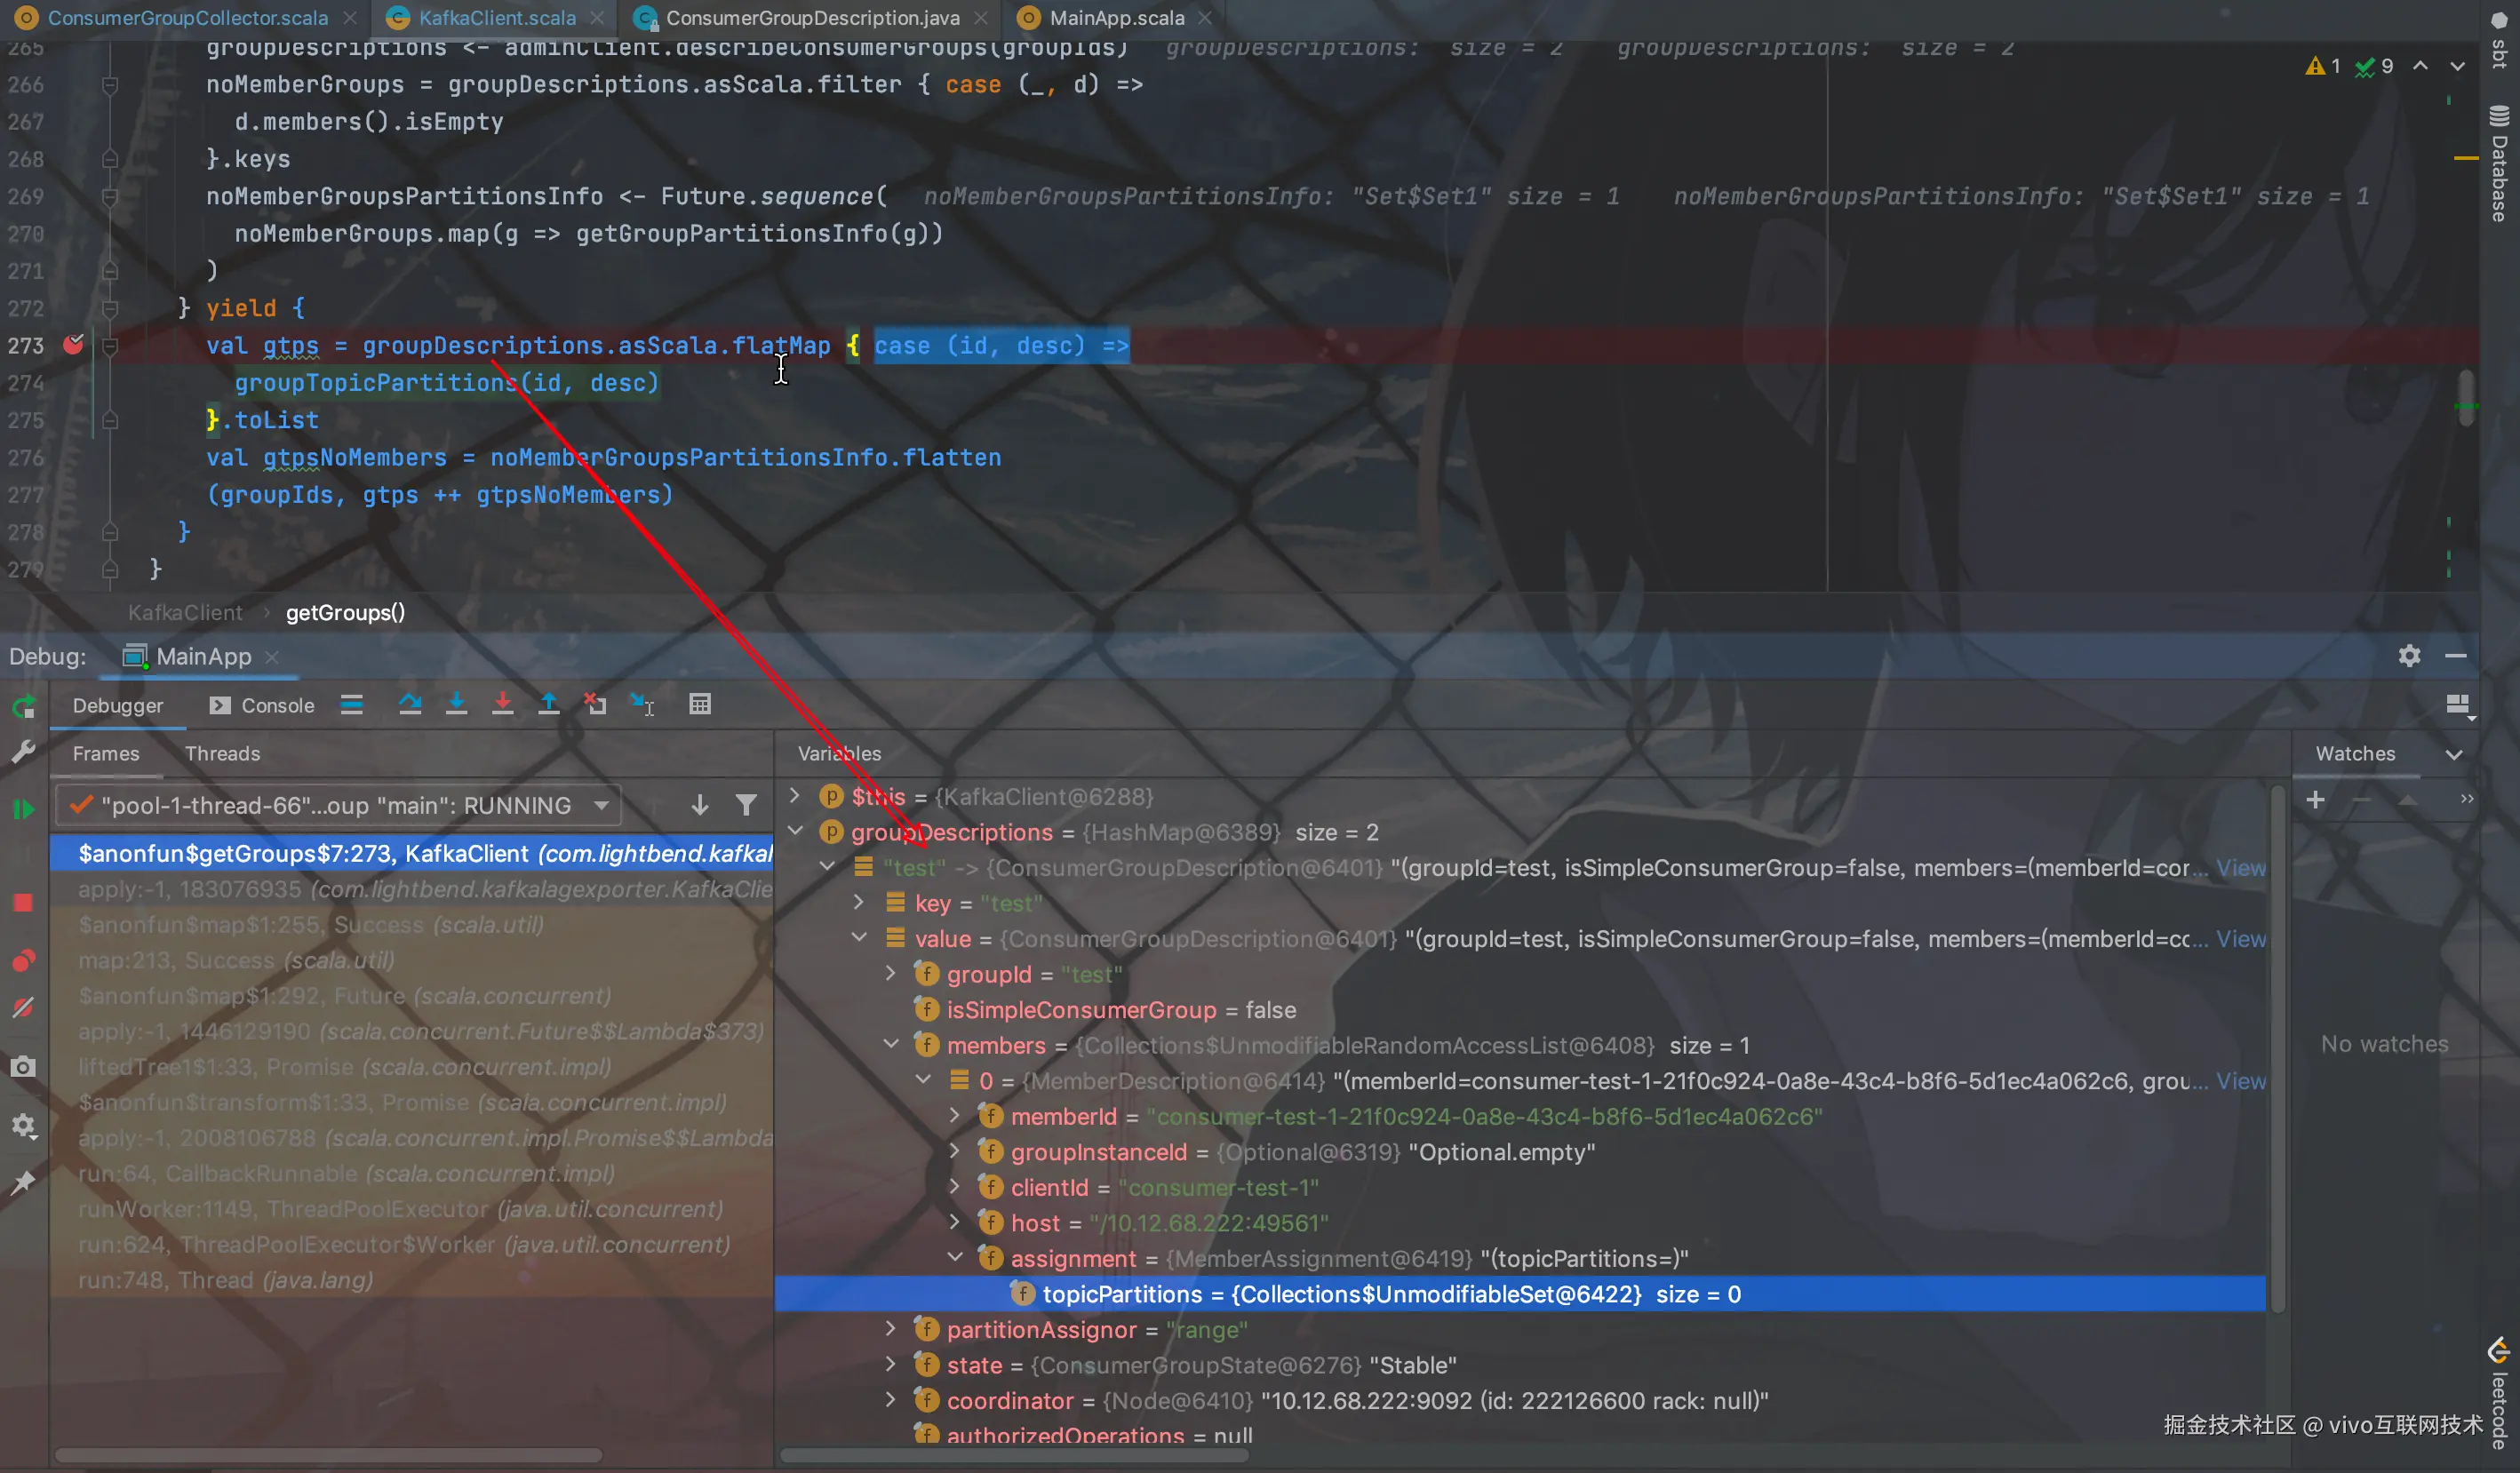Toggle breakpoint on line 273

[73, 345]
